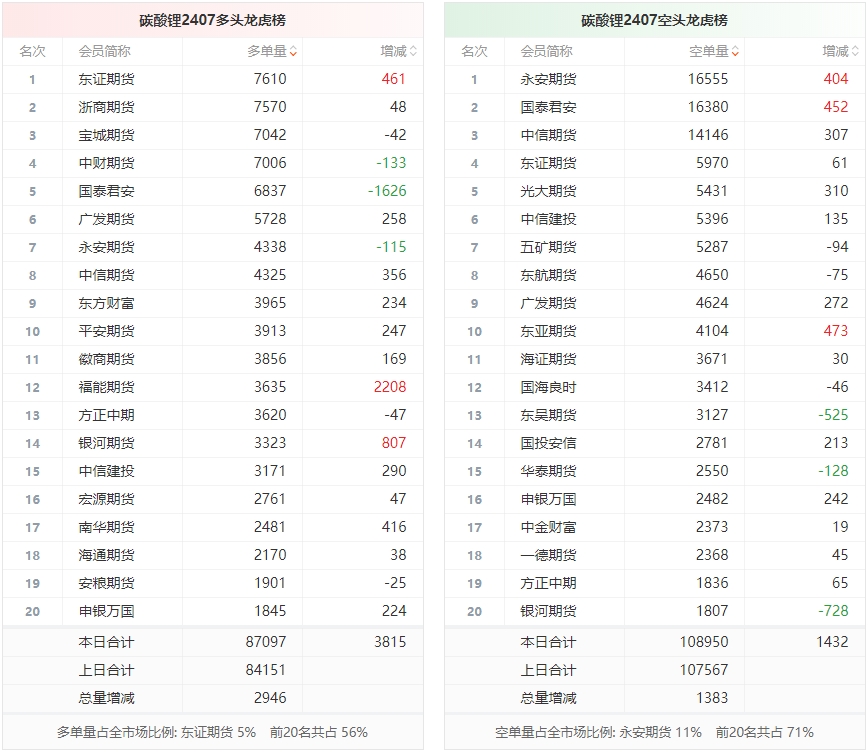Select 徽商期货 row name
Viewport: 868px width, 753px height.
click(x=106, y=359)
